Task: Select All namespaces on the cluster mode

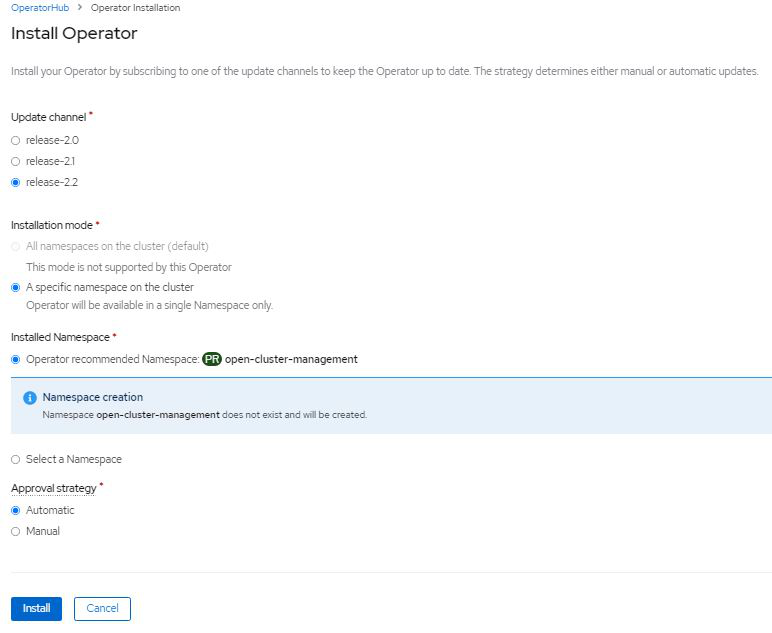Action: (15, 246)
